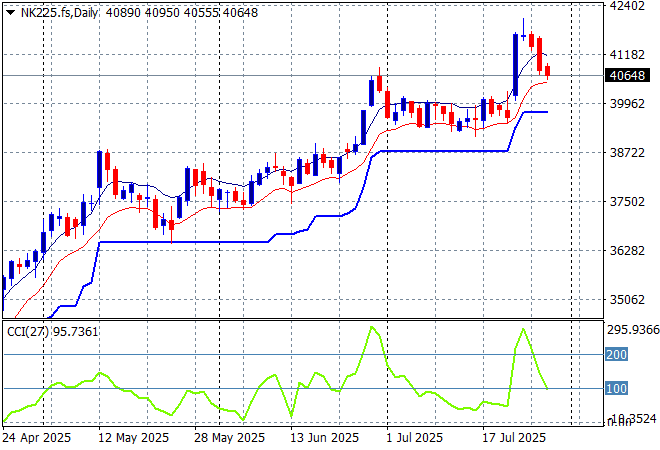The image size is (660, 450).
Task: Click the 41182 price on the scale
Action: pos(630,55)
